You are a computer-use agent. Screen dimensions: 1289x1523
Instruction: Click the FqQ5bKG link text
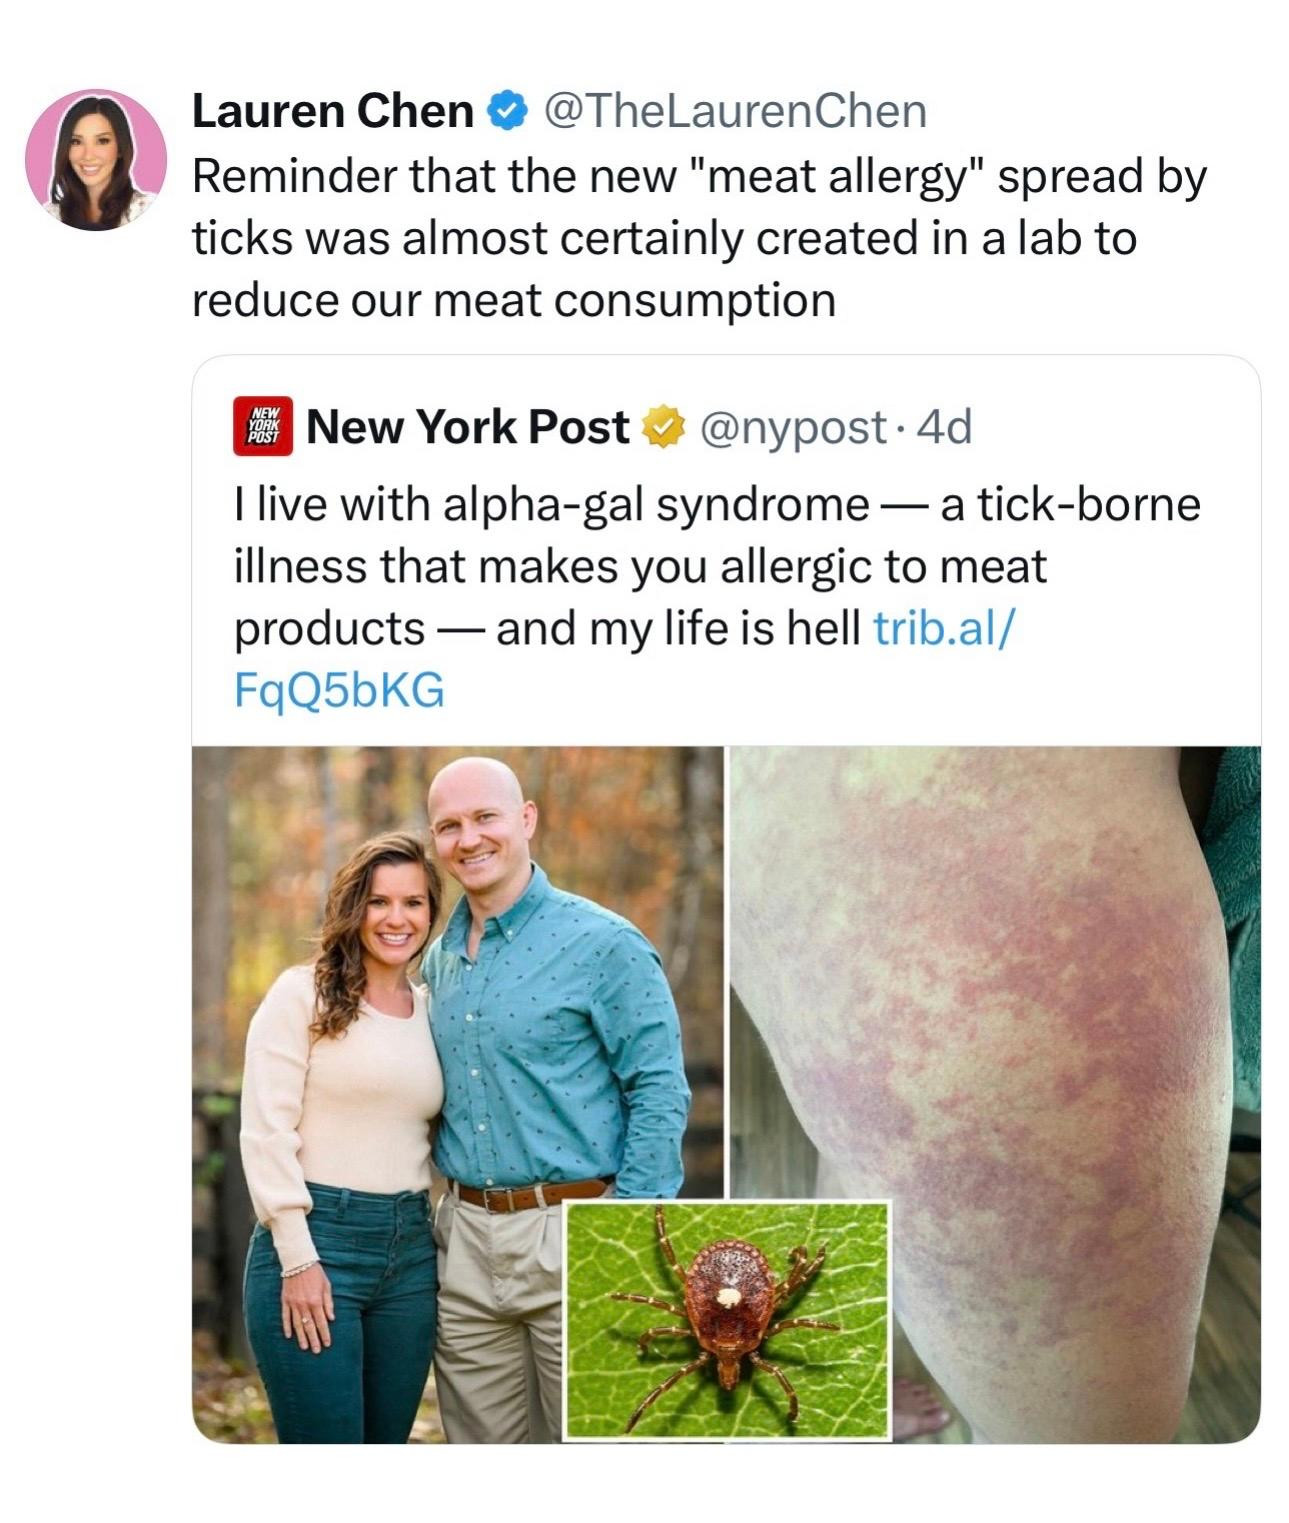[x=339, y=691]
